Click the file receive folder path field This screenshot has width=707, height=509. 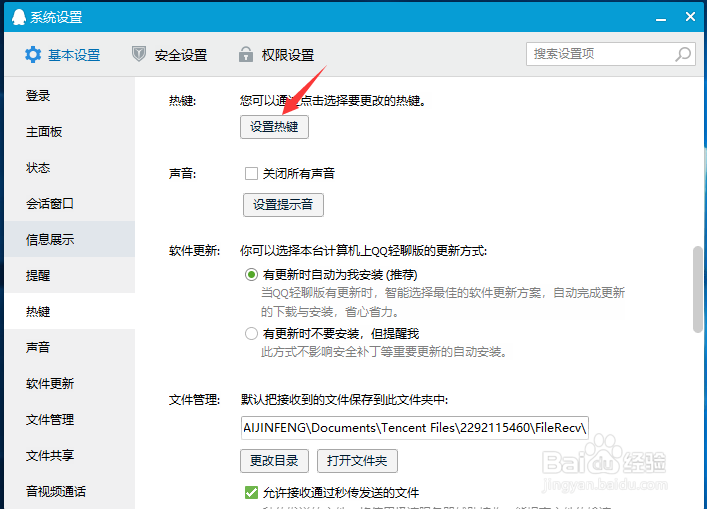click(x=414, y=428)
